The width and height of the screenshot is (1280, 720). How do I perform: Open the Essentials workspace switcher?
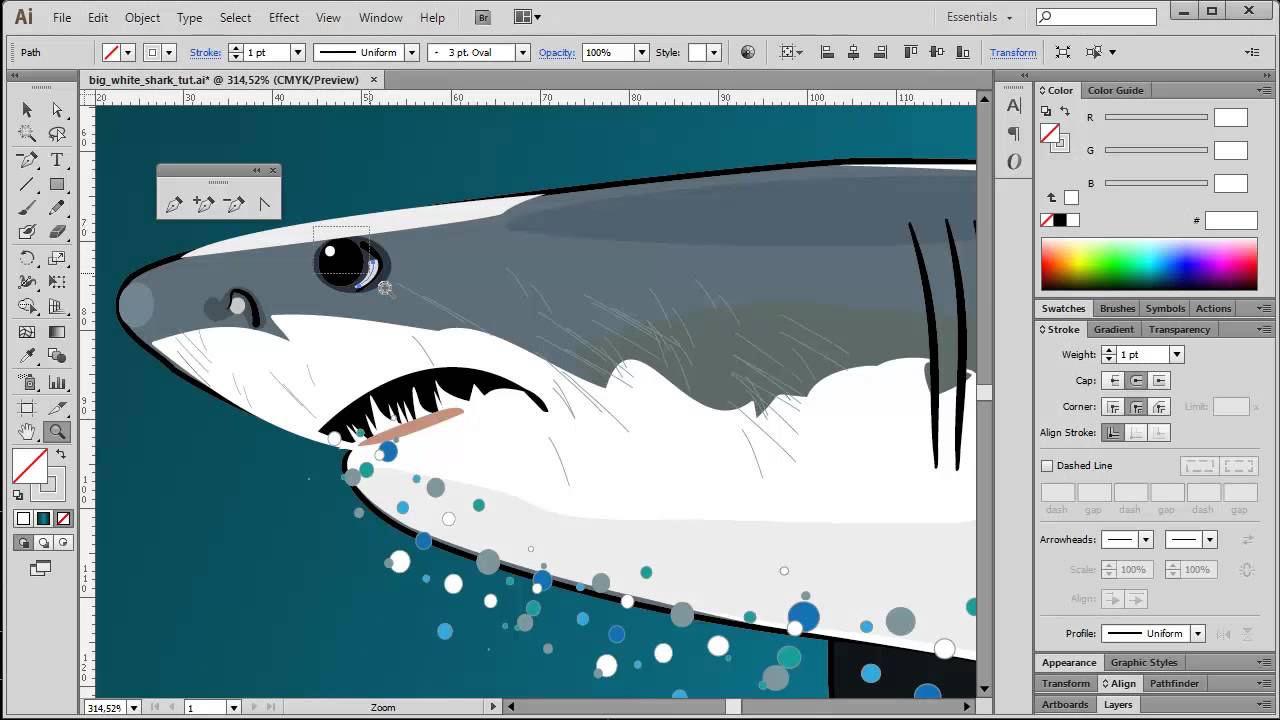[980, 17]
